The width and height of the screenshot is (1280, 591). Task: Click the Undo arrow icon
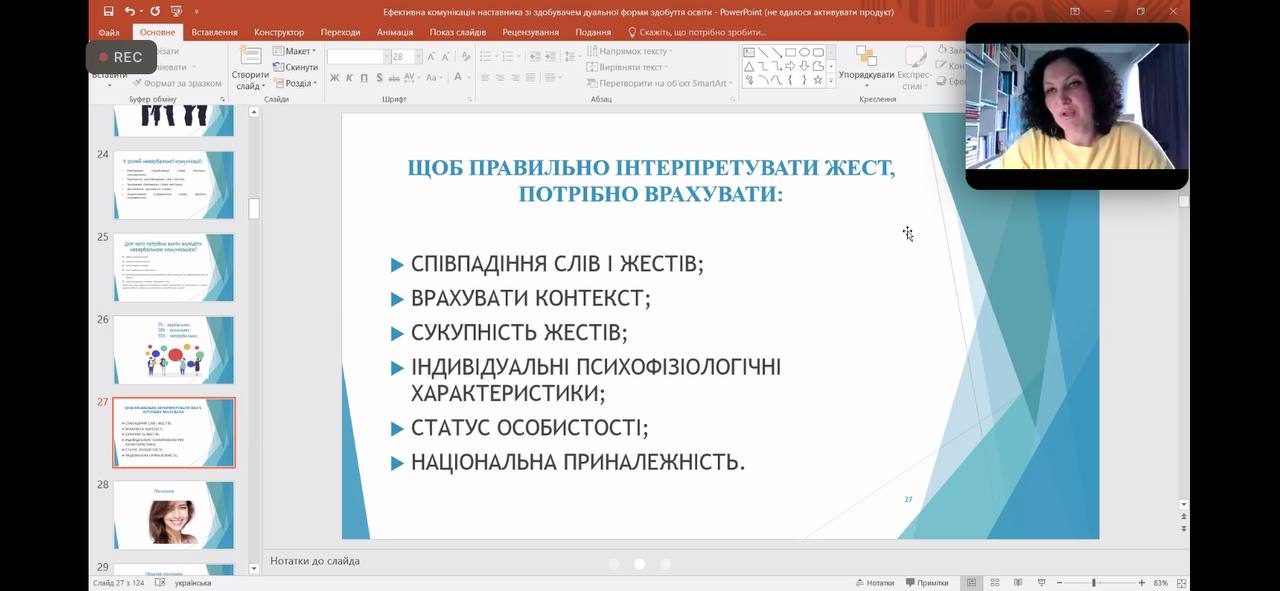[130, 11]
